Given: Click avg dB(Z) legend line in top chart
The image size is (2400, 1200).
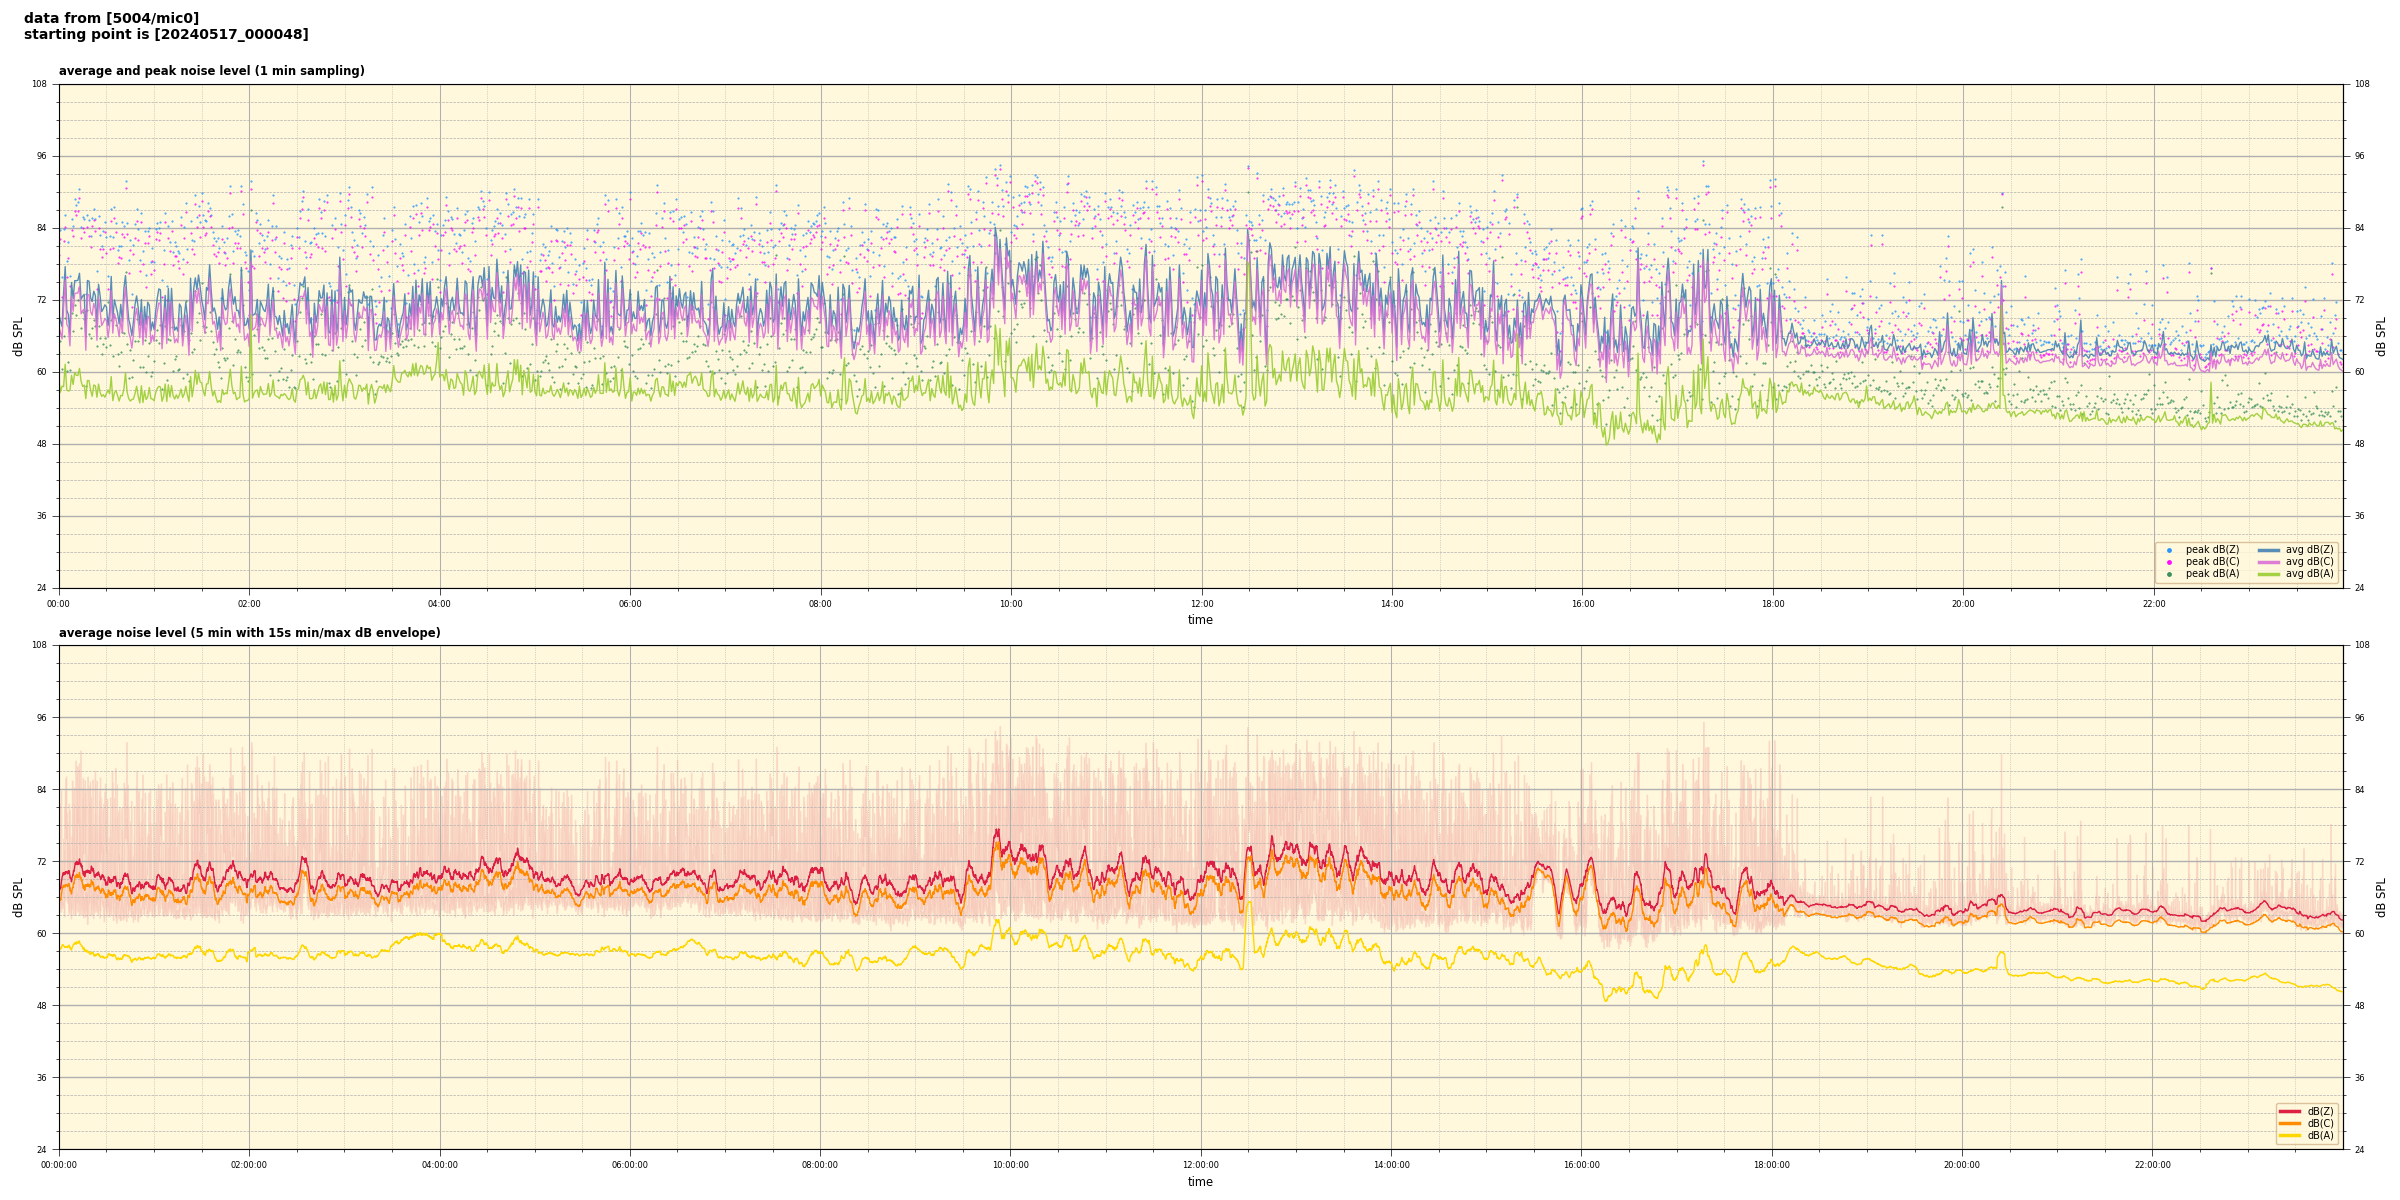Looking at the screenshot, I should pos(2269,550).
